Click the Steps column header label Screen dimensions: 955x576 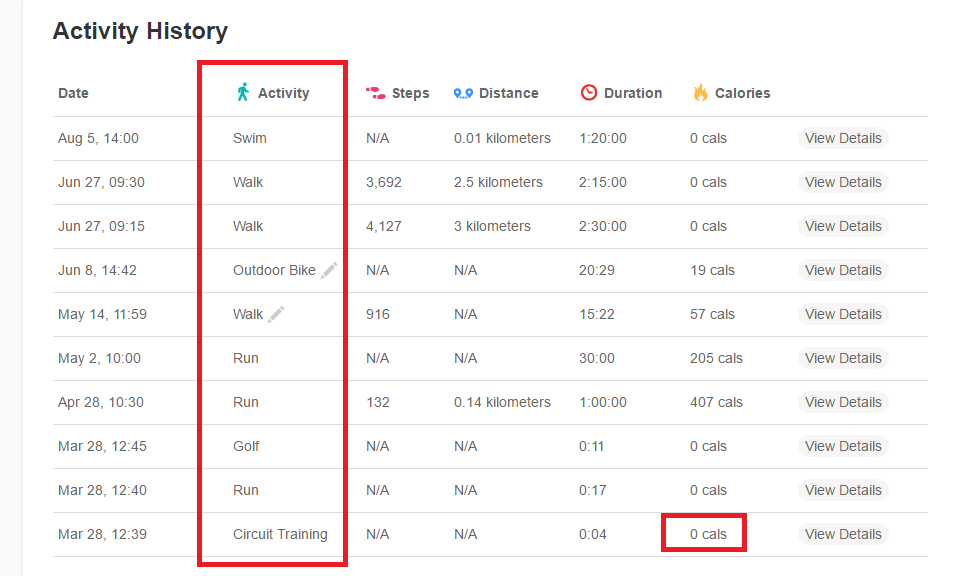410,93
